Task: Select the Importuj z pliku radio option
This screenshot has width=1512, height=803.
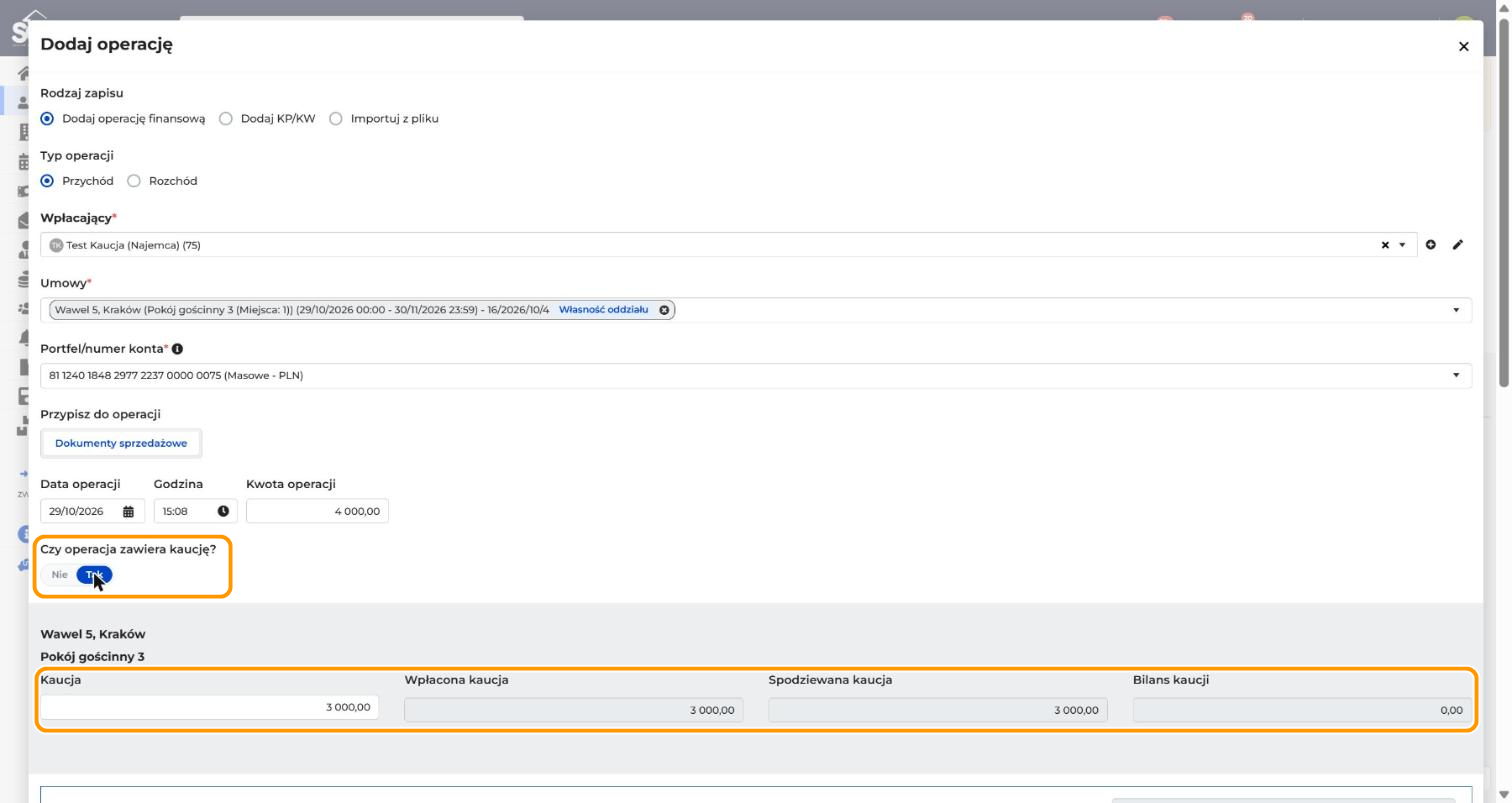Action: click(336, 118)
